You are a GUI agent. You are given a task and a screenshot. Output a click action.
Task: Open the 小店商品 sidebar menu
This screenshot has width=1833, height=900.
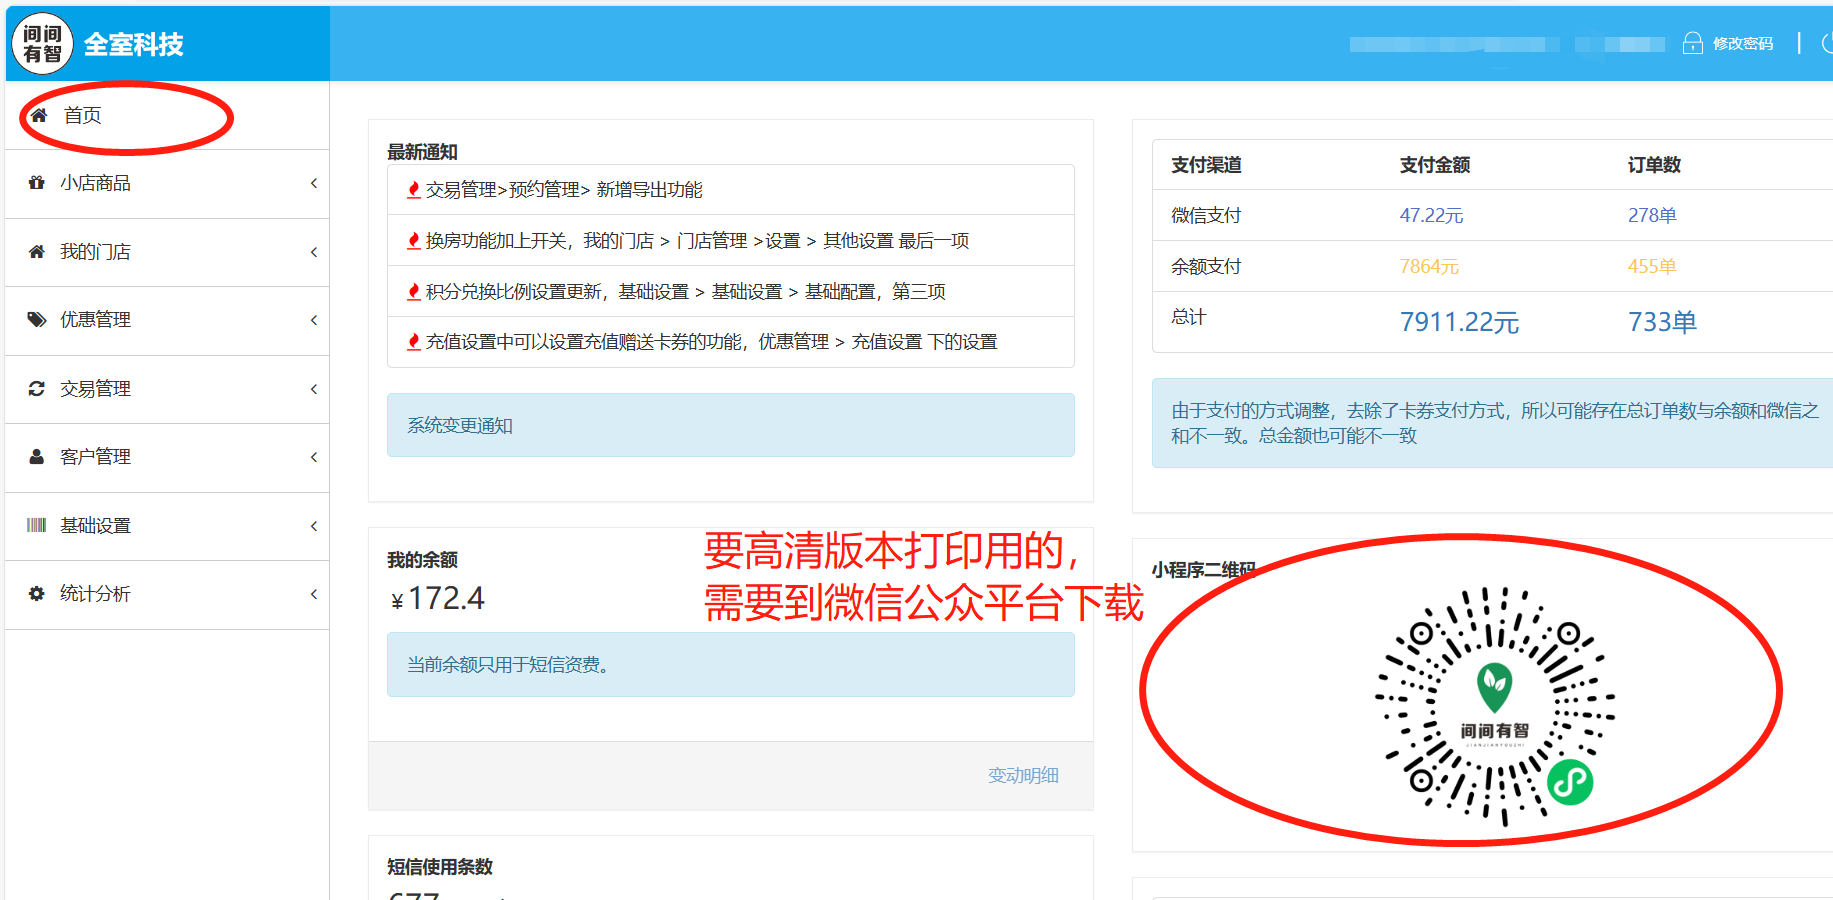click(x=167, y=184)
